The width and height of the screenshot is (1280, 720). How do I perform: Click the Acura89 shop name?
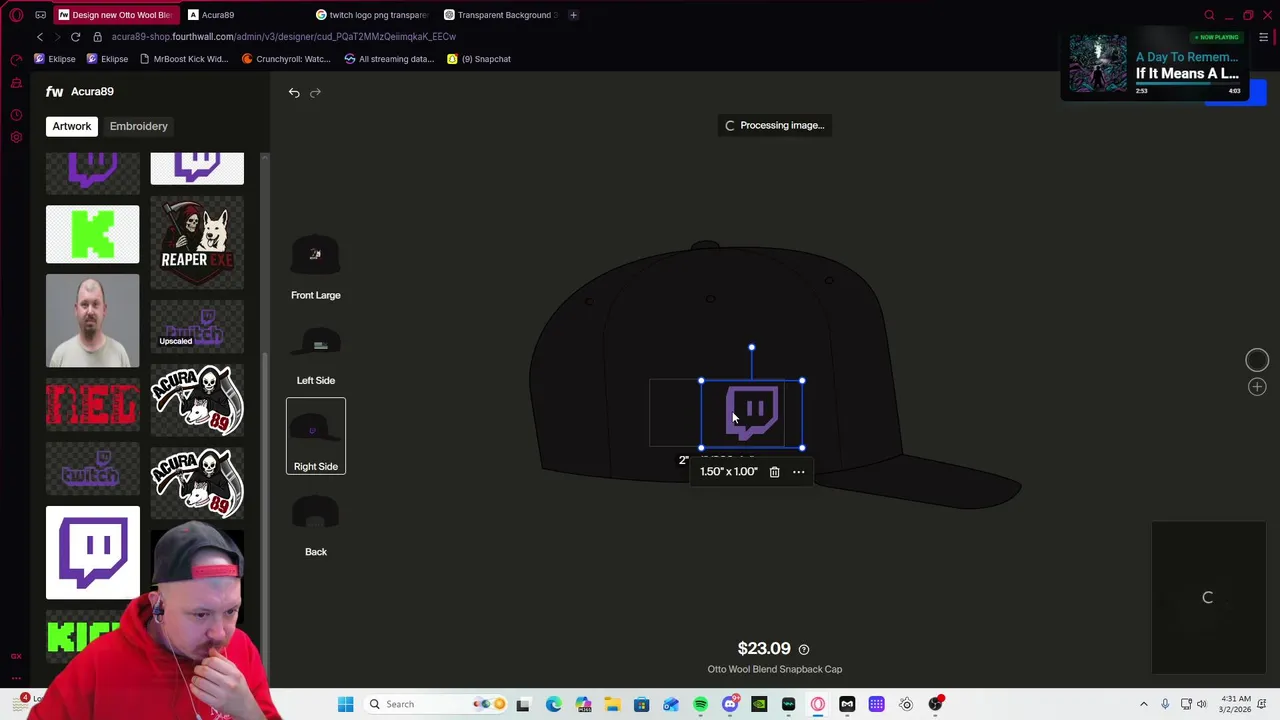(92, 91)
